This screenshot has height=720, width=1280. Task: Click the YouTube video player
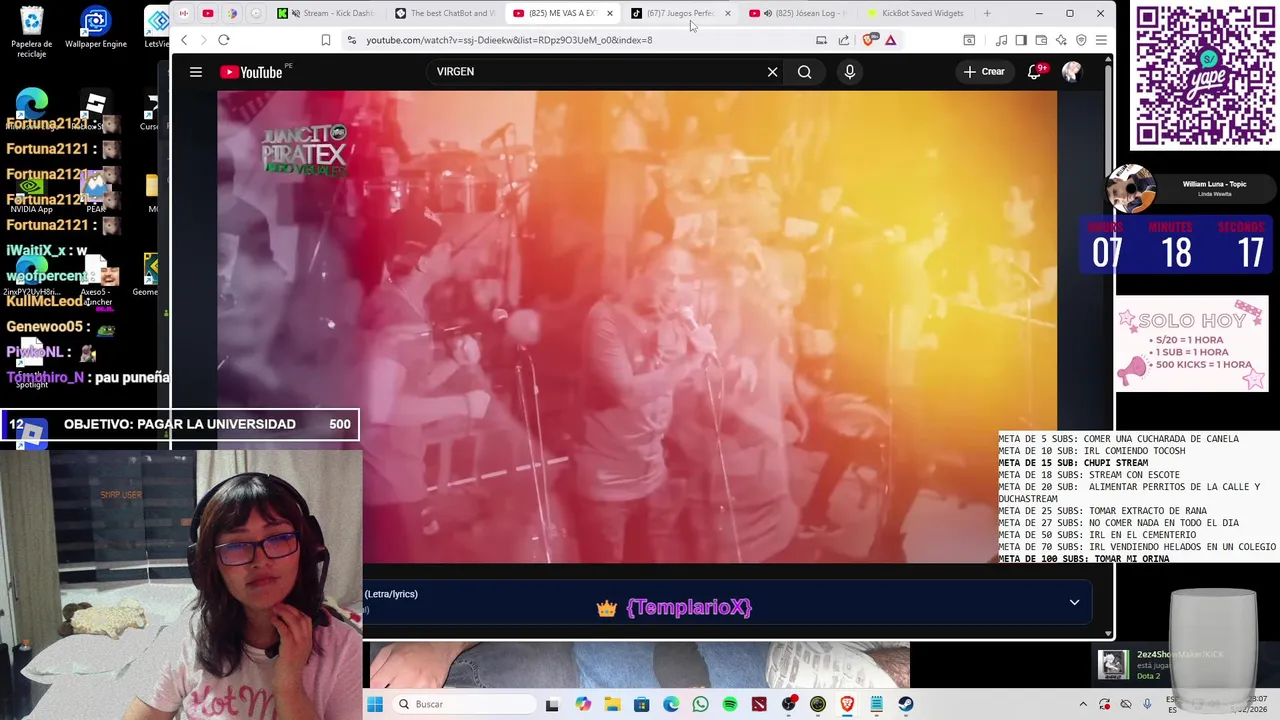[x=637, y=327]
